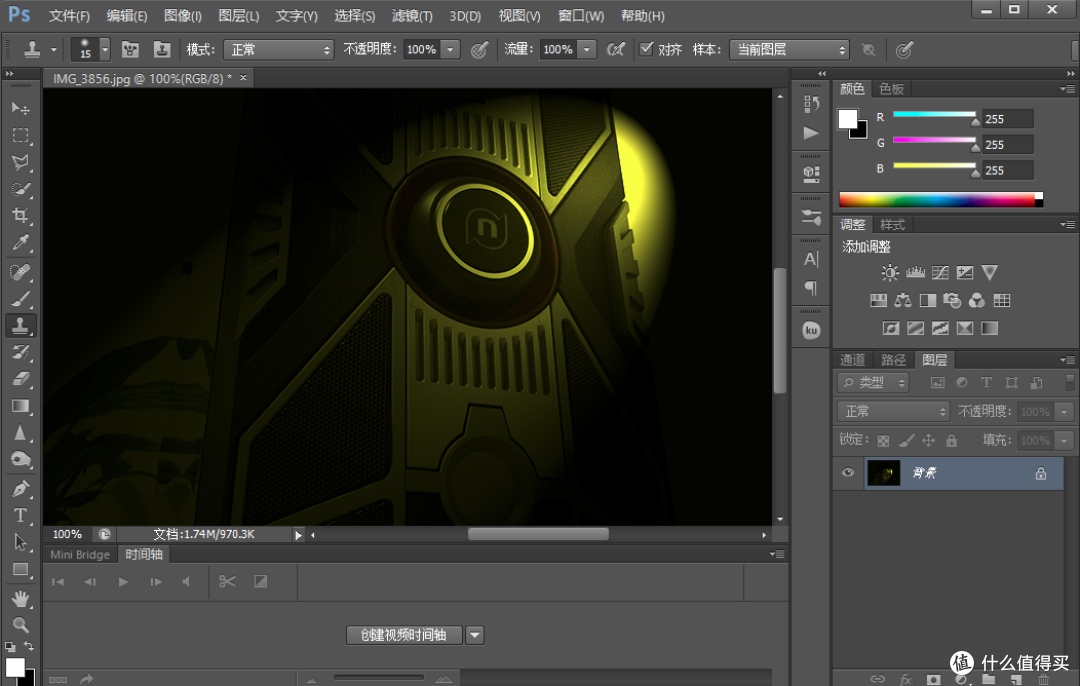Select the Rectangular Marquee tool
The image size is (1080, 686).
[21, 135]
